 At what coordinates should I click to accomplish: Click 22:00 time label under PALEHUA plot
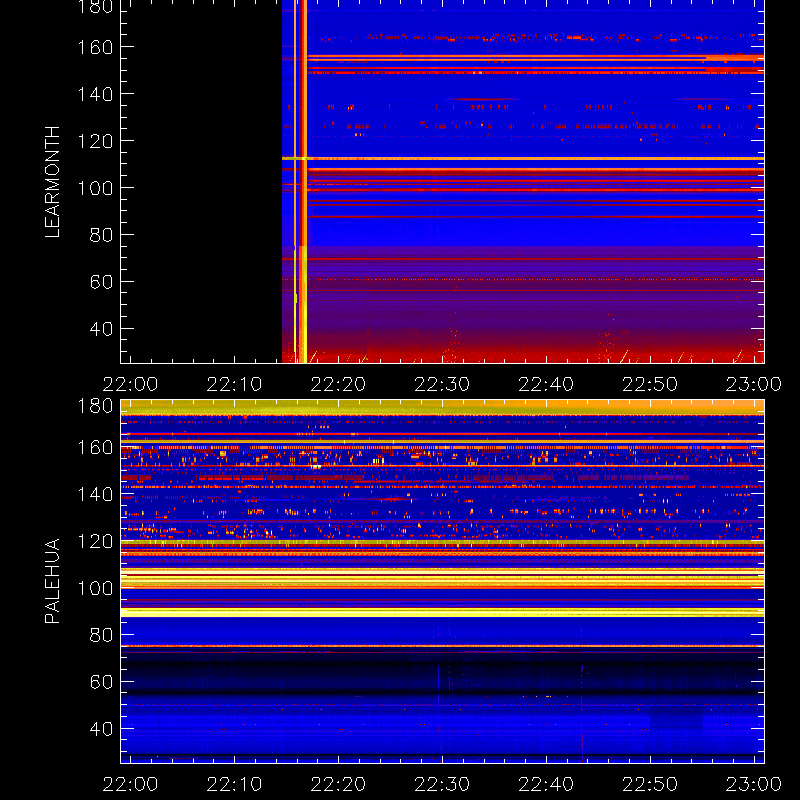[x=131, y=784]
